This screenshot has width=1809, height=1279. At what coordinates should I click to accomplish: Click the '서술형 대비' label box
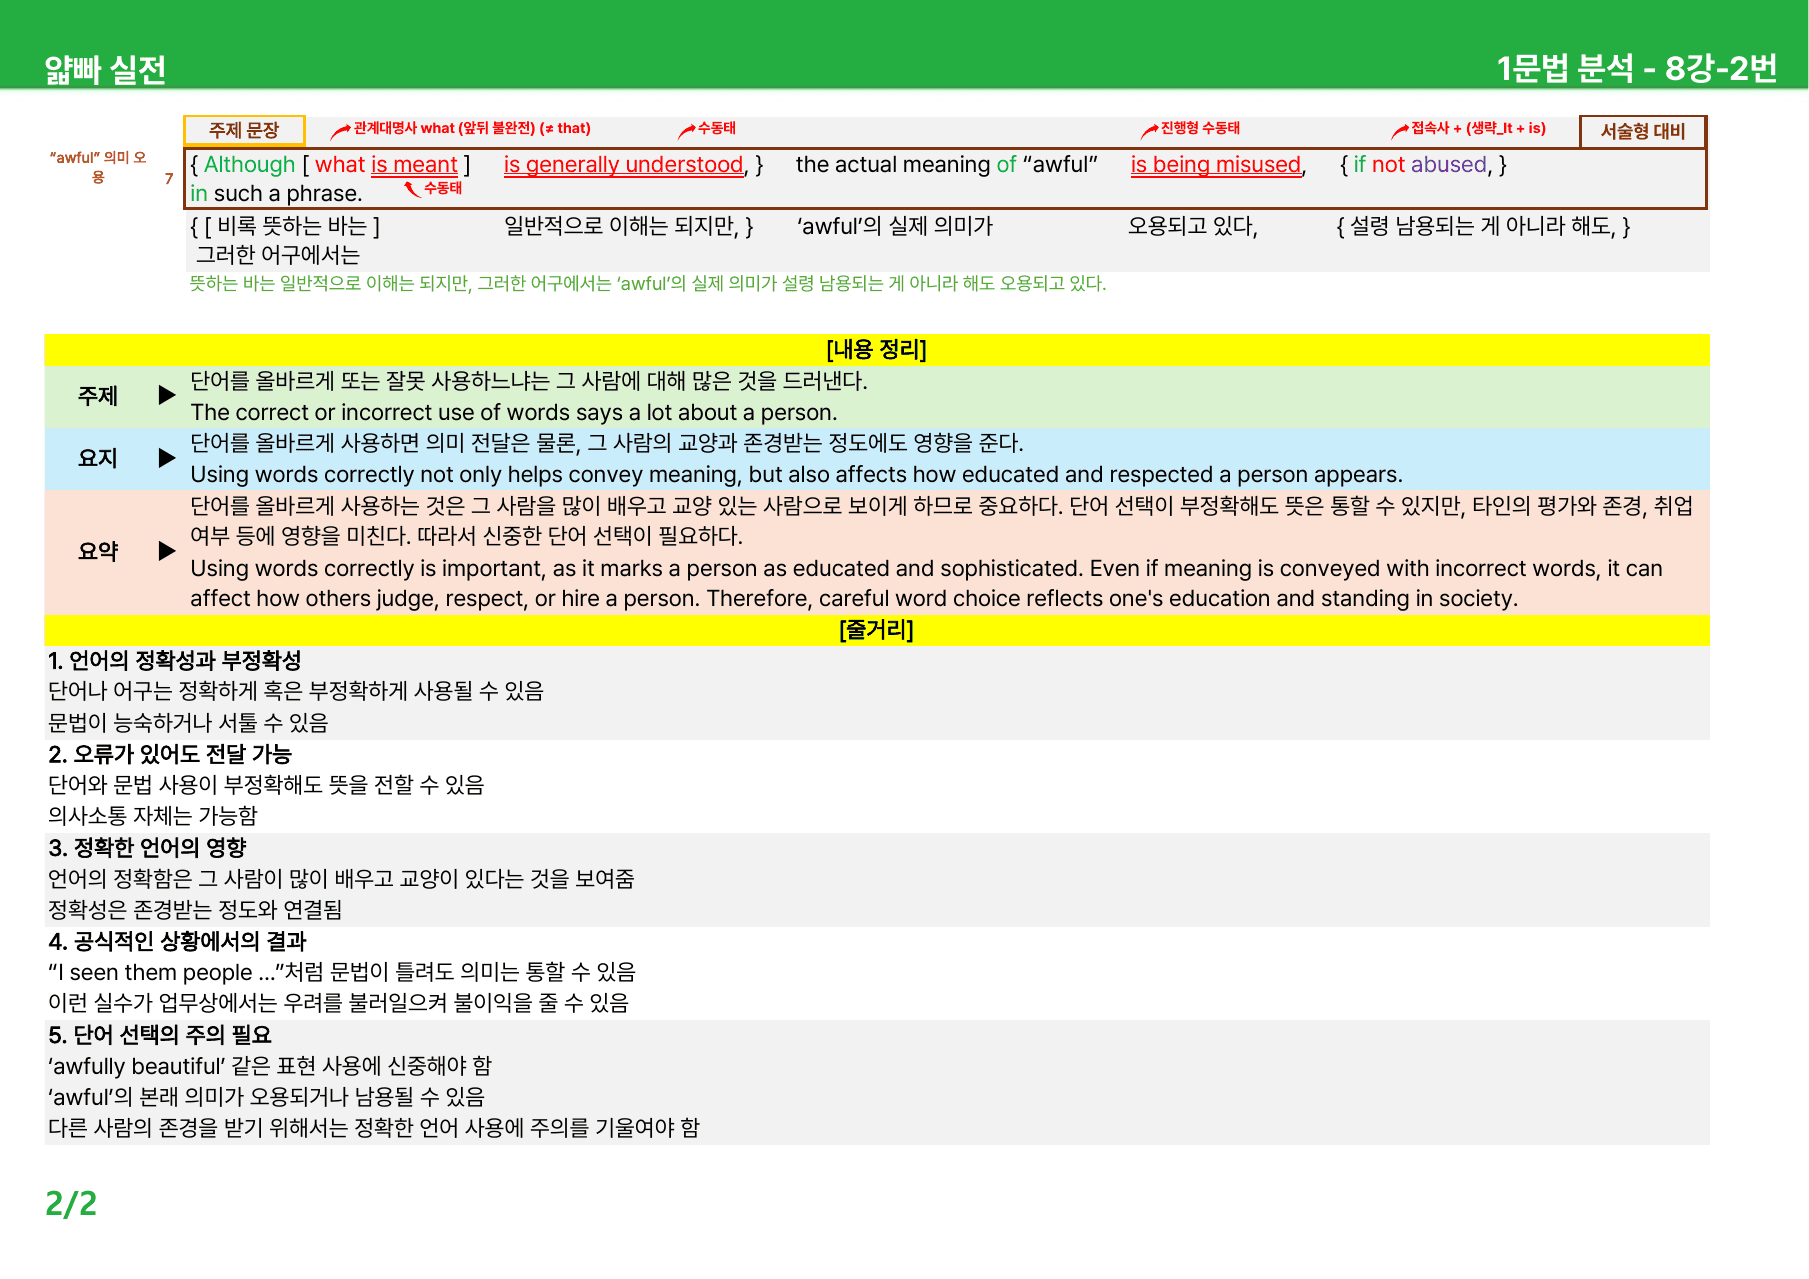pos(1643,131)
